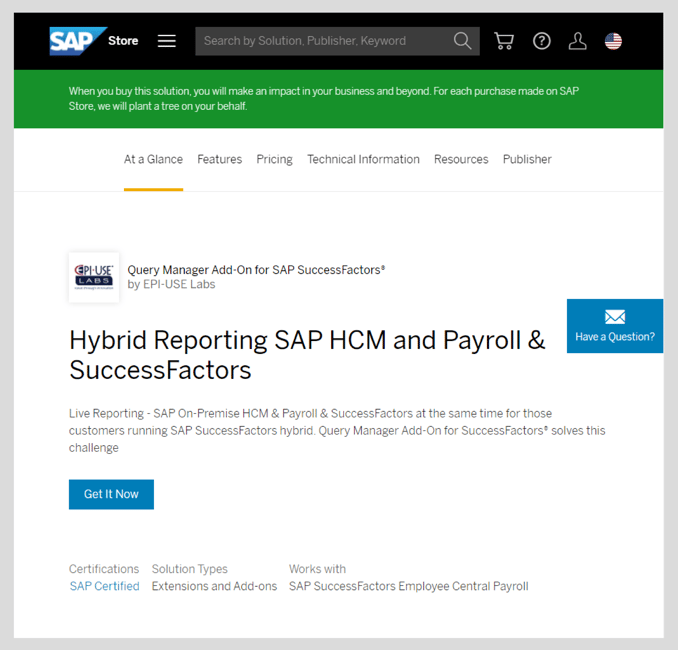
Task: Click 'by EPI-USE Labs' publisher text
Action: pos(171,284)
